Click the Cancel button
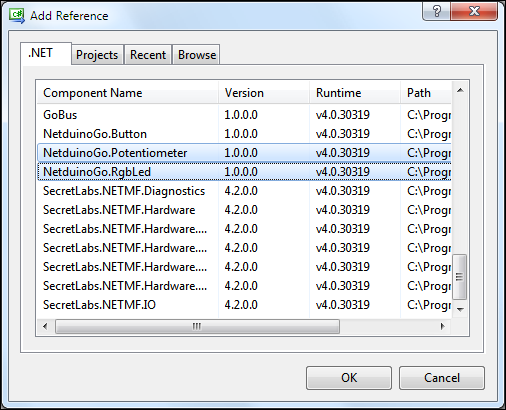The image size is (506, 410). point(442,378)
